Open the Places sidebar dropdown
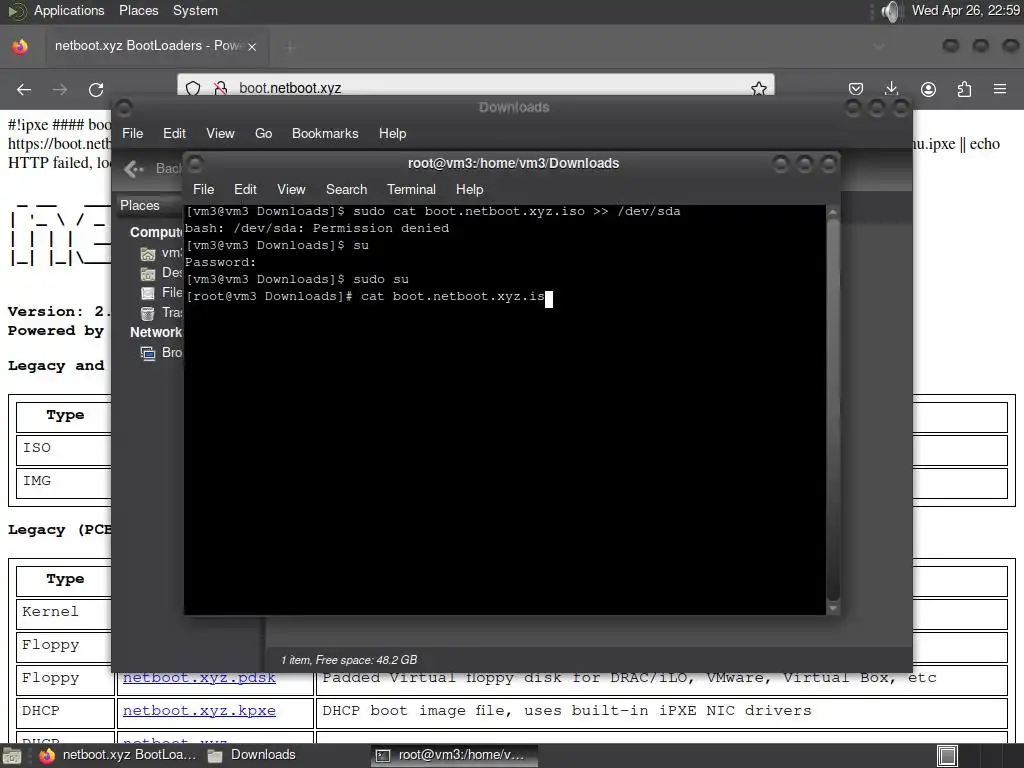The width and height of the screenshot is (1024, 768). click(149, 205)
